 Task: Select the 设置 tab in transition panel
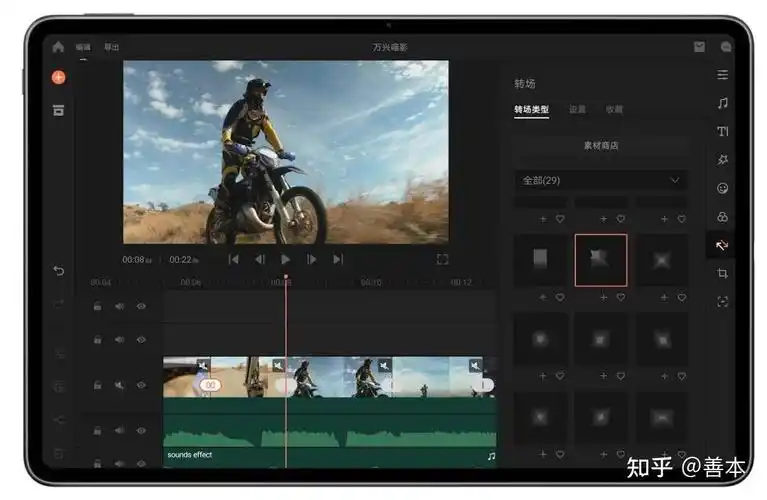(x=577, y=109)
